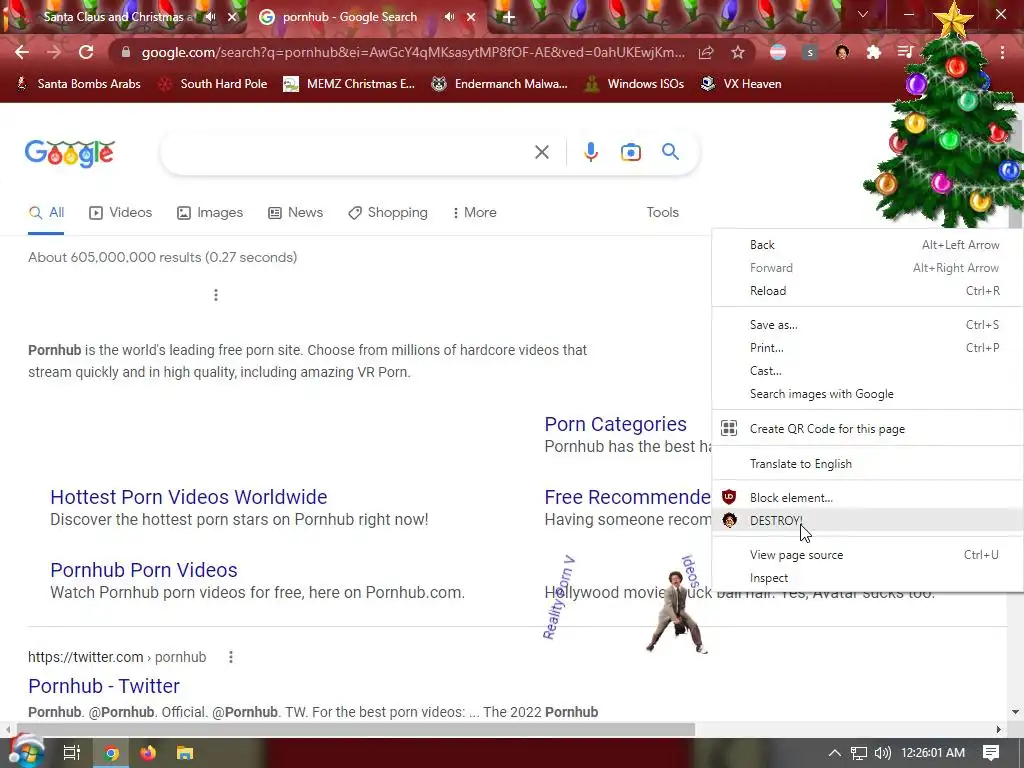
Task: Close the pornhub Google Search tab
Action: click(471, 18)
